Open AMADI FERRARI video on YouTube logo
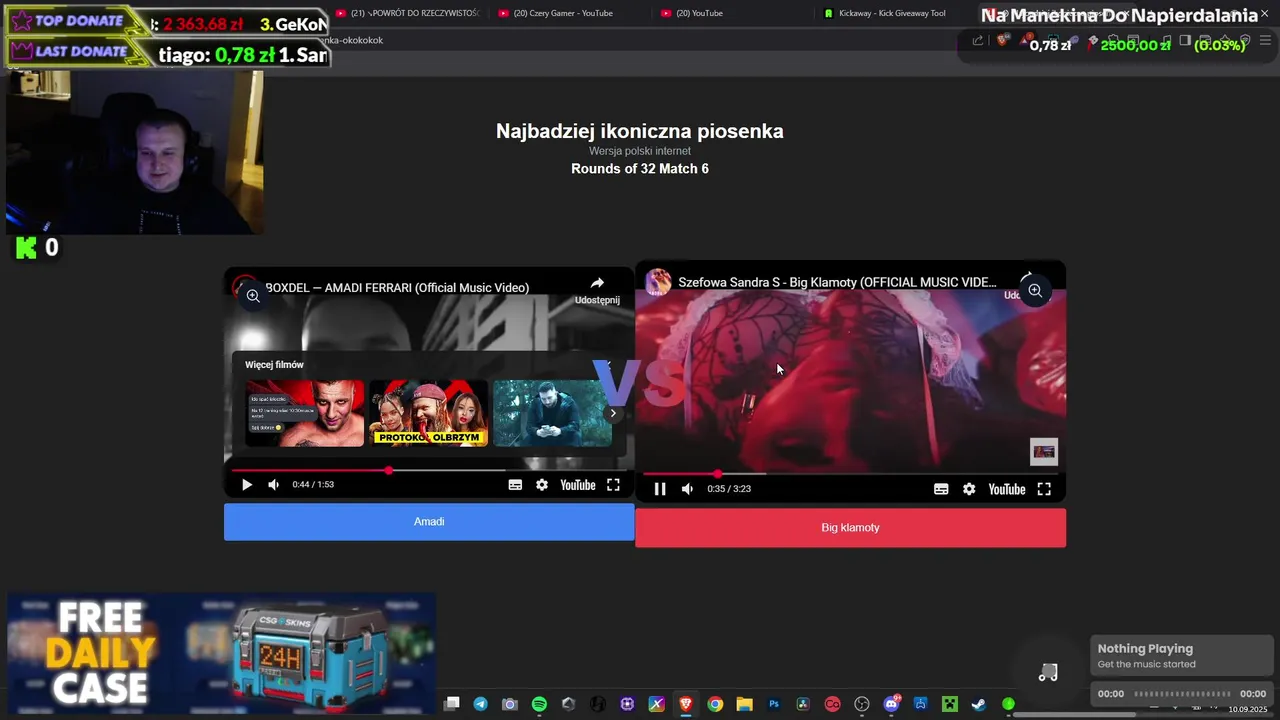Viewport: 1280px width, 720px height. point(578,485)
